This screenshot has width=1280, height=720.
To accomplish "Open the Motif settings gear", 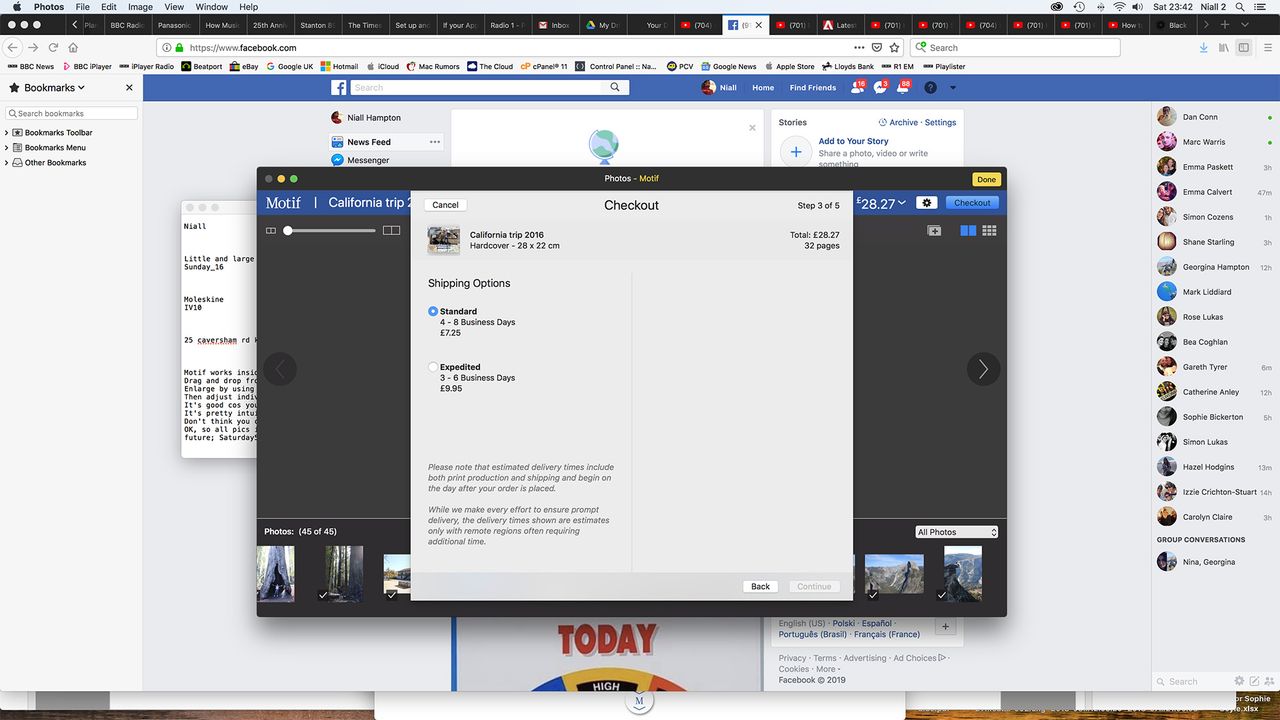I will 927,203.
